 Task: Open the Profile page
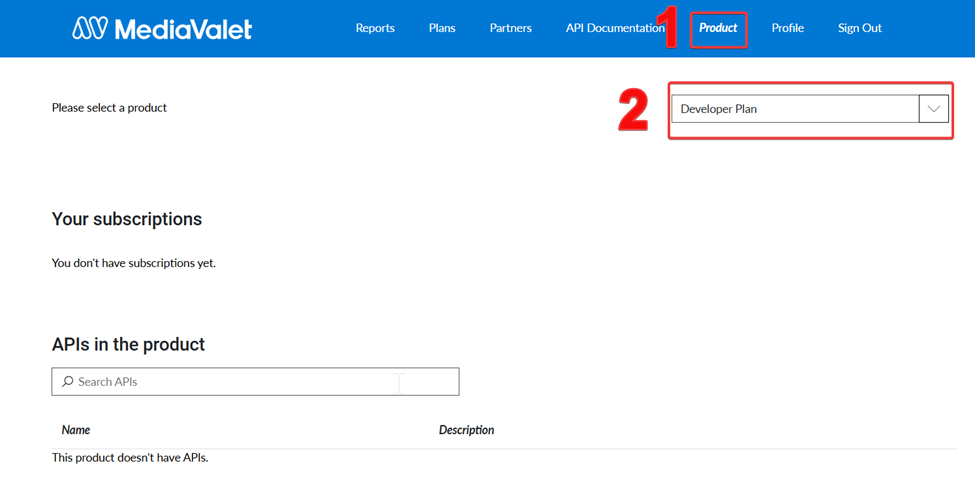pos(788,28)
